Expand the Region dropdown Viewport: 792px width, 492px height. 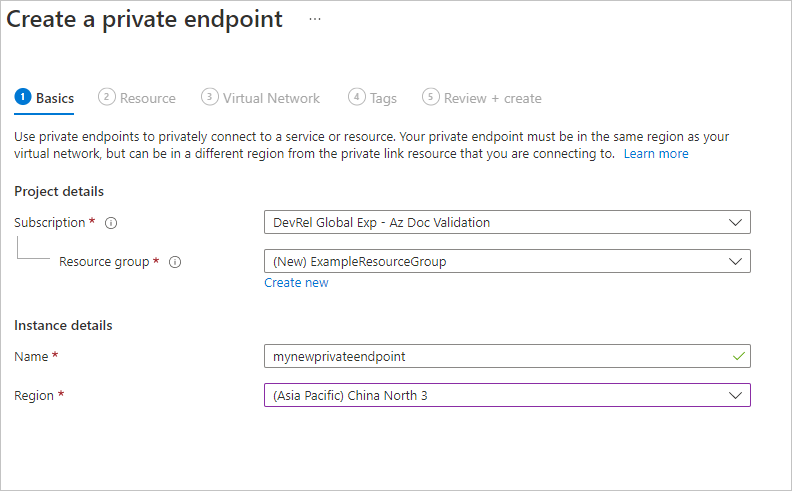point(736,395)
